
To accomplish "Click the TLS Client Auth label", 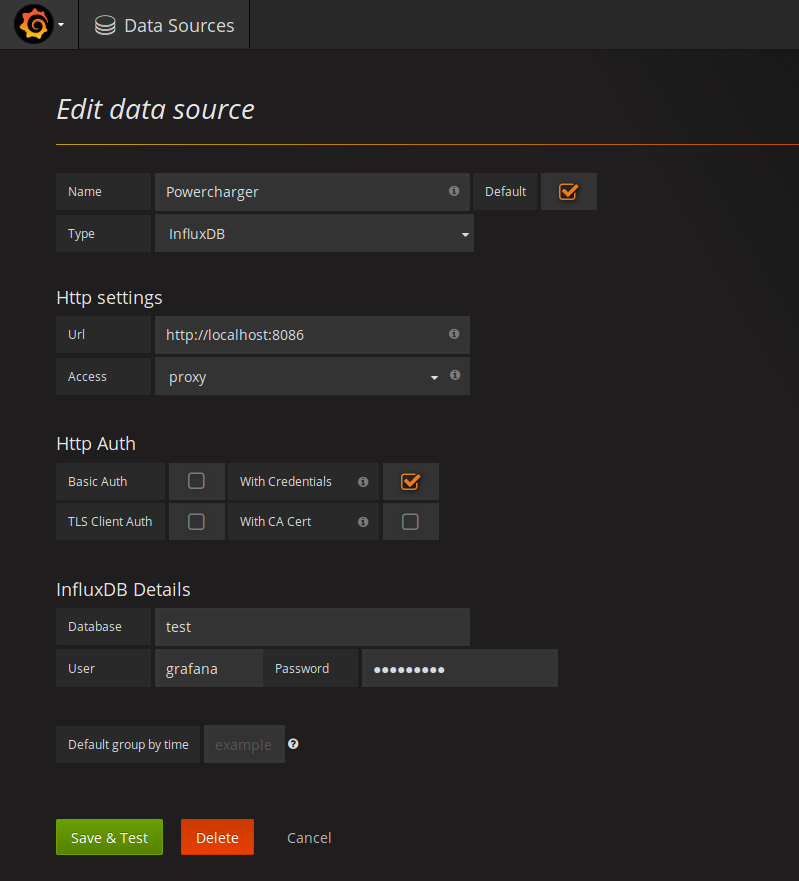I will [x=110, y=522].
